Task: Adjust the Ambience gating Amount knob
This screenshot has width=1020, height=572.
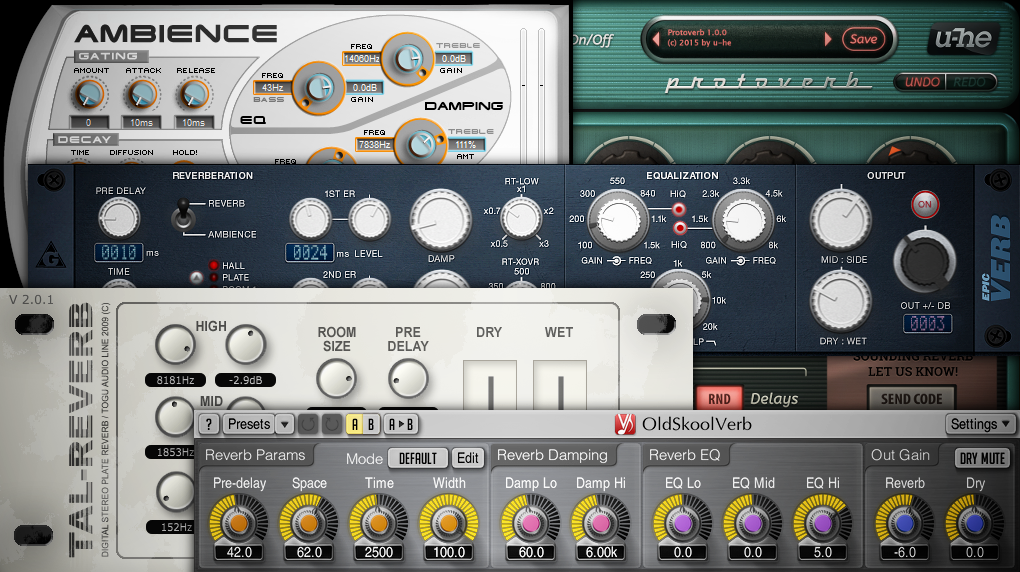Action: 90,95
